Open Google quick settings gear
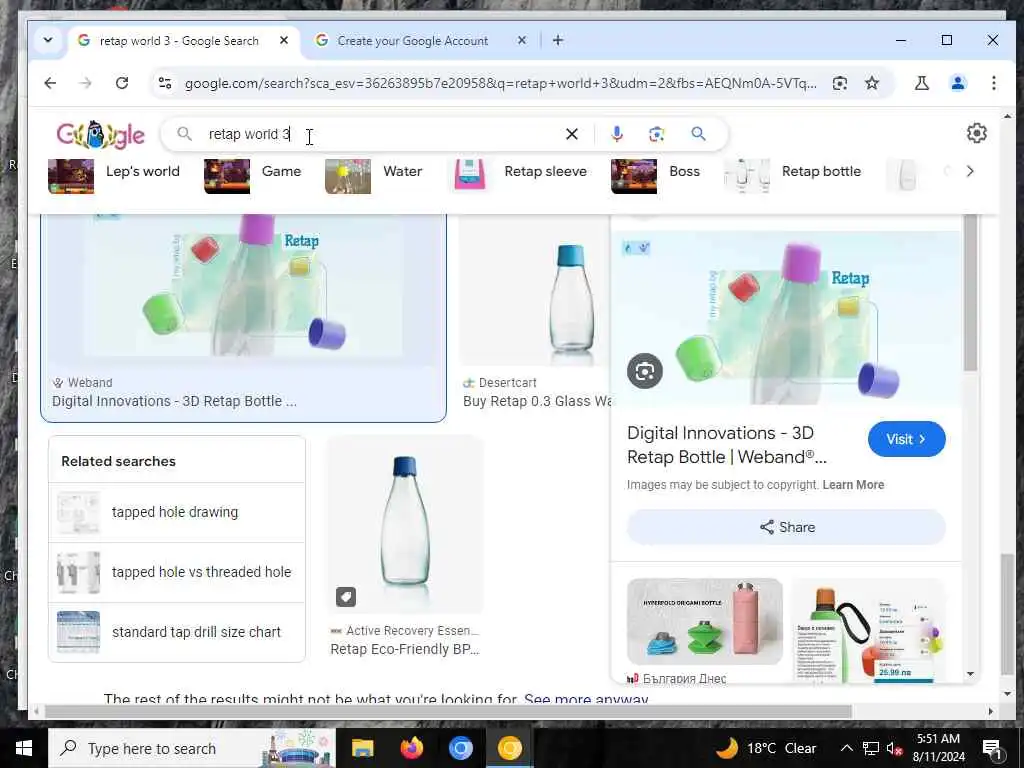Screen dimensions: 1024x768 point(976,133)
